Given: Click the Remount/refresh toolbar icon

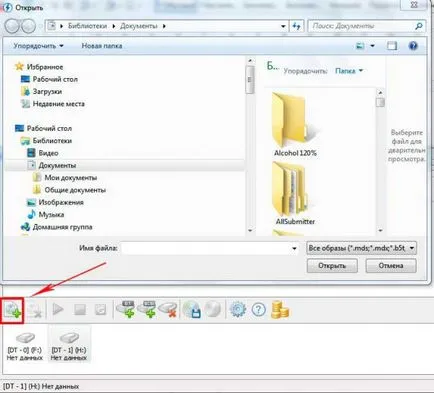Looking at the screenshot, I should (x=100, y=310).
